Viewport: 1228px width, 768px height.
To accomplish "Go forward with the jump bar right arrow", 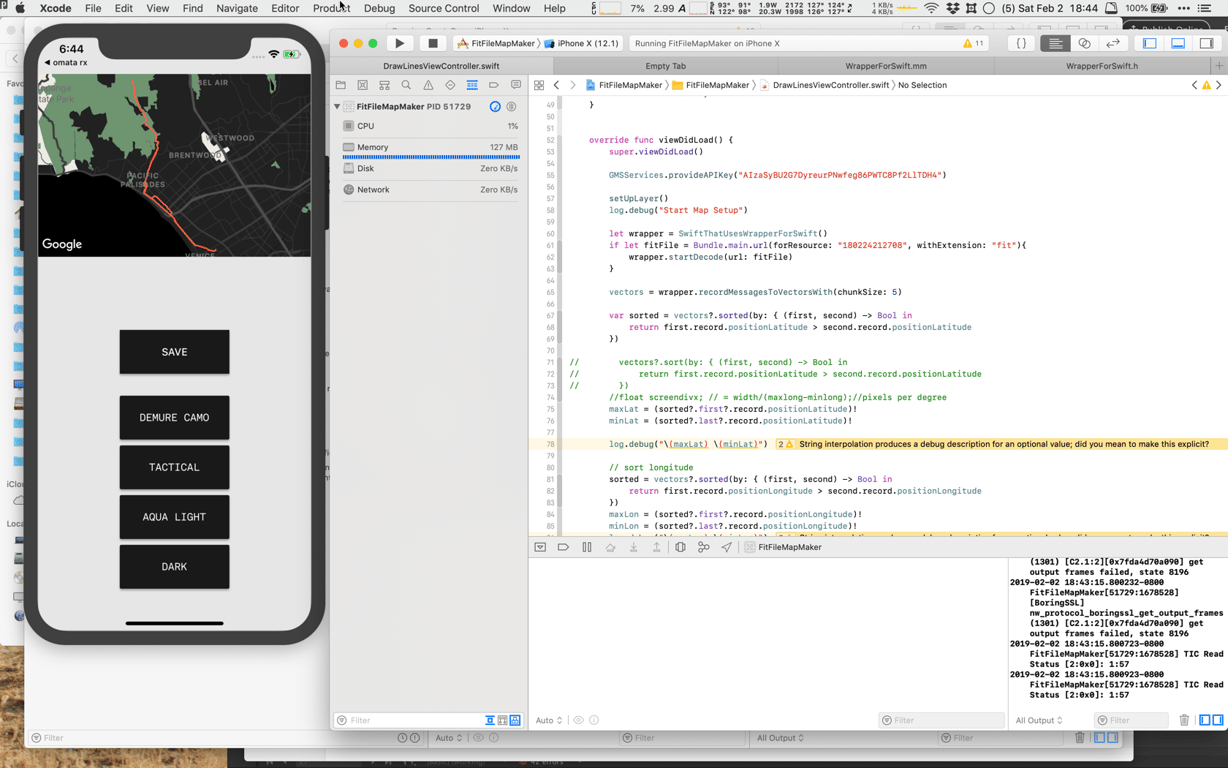I will tap(573, 86).
